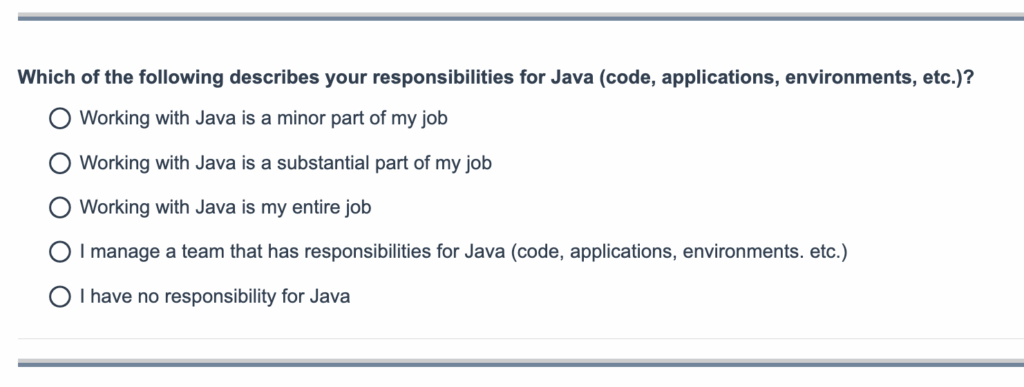Mark the 'I have no responsibility for Java' radio
This screenshot has width=1024, height=387.
pos(60,297)
